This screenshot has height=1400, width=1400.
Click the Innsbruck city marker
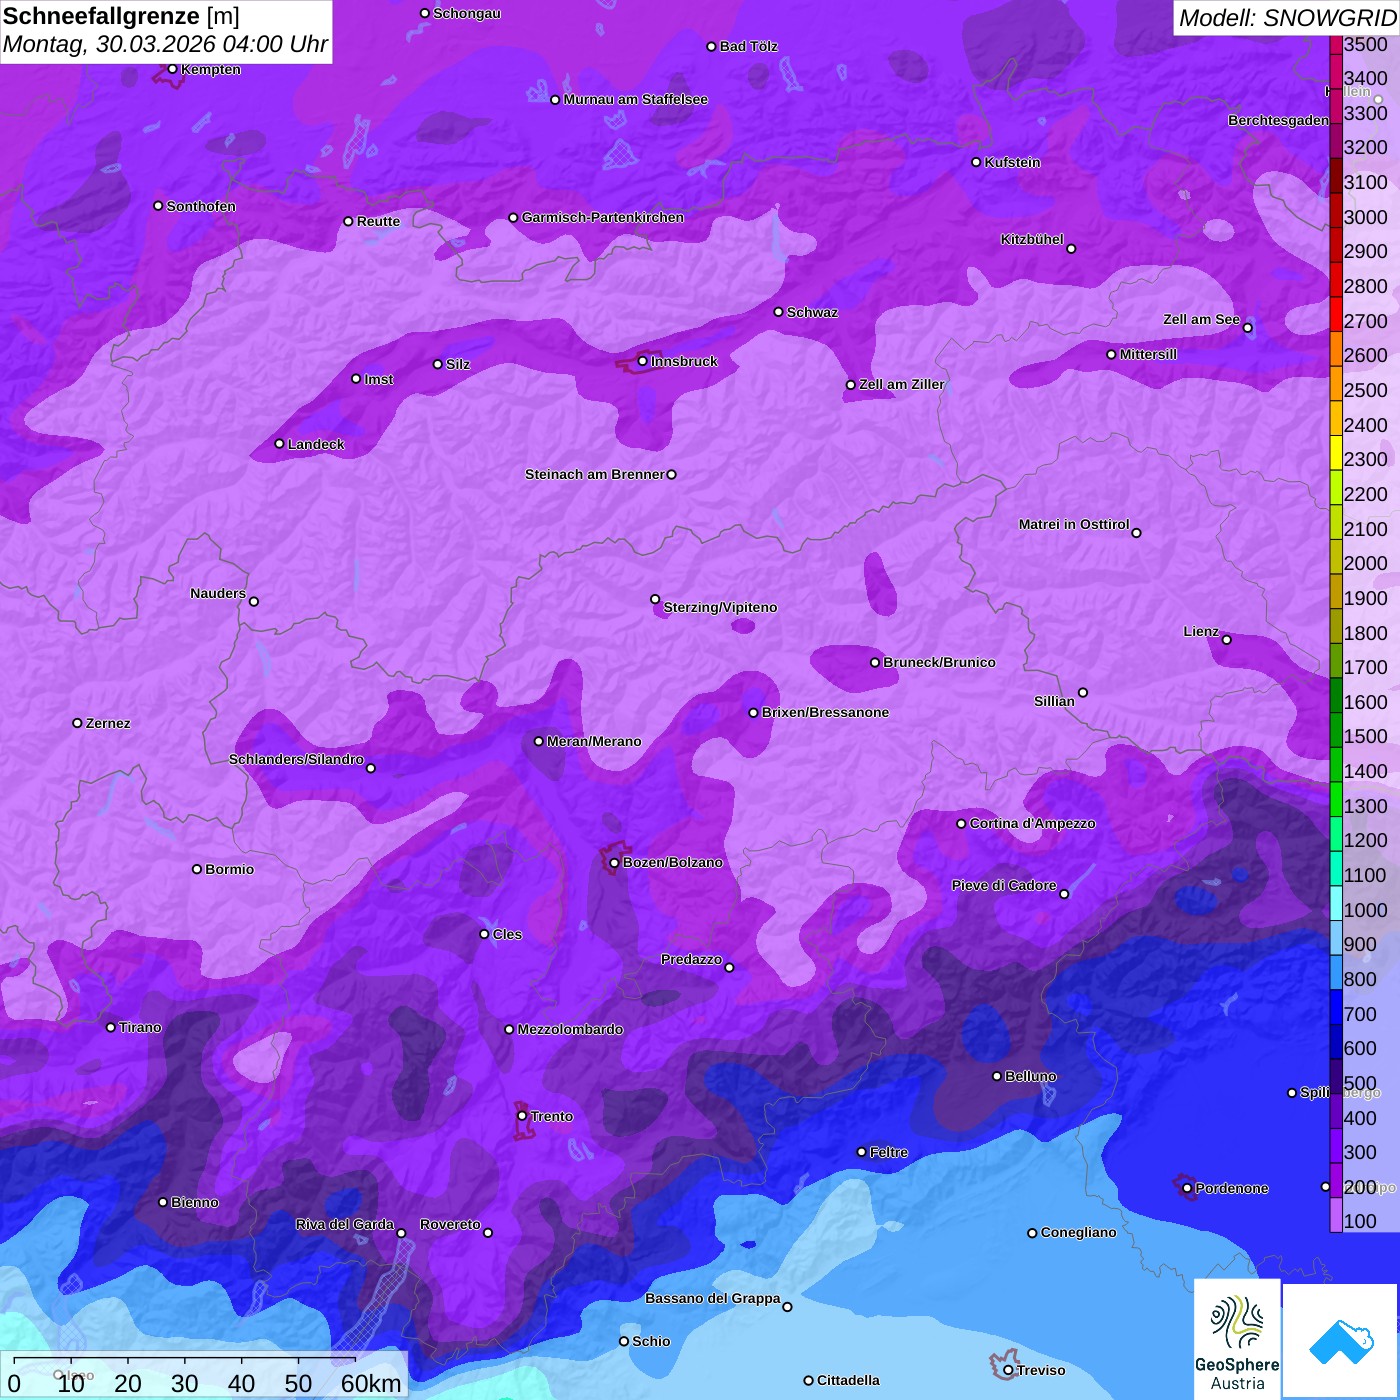coord(642,361)
